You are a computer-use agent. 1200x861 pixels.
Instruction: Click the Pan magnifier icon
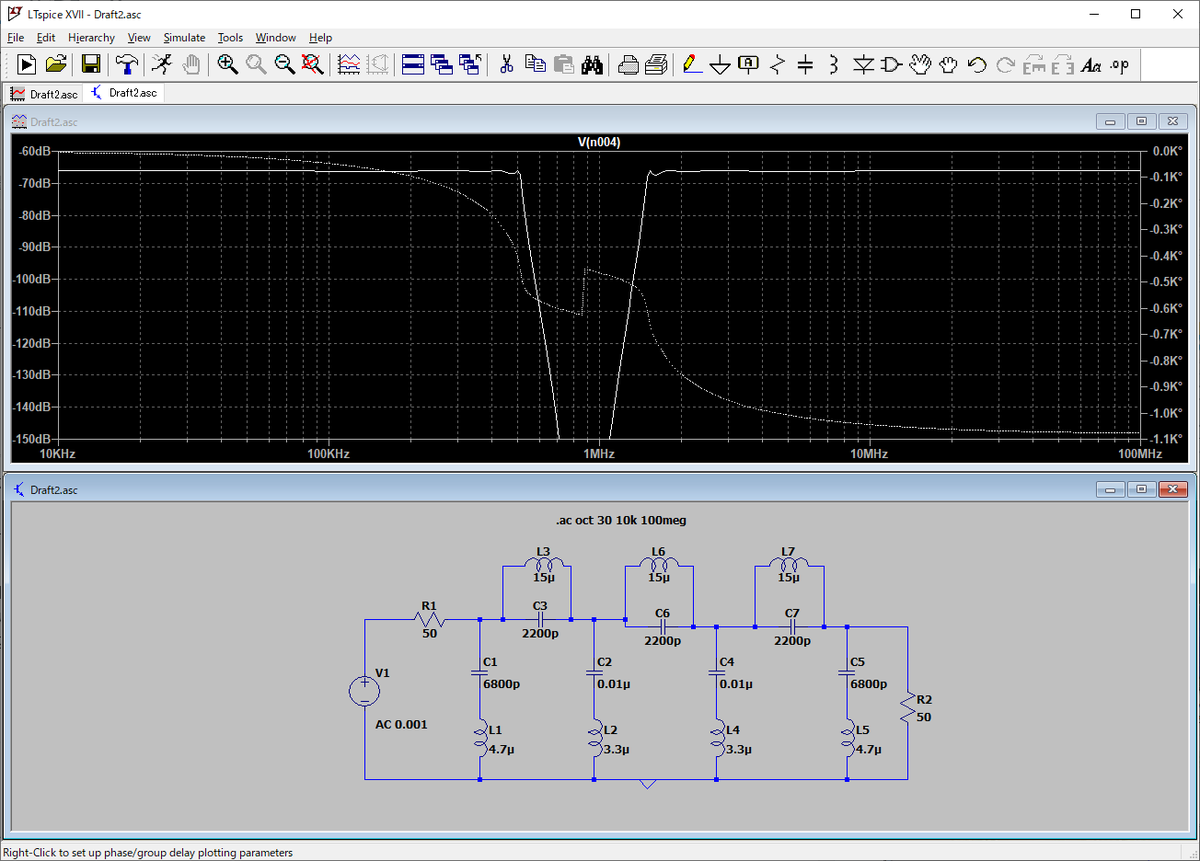(256, 64)
